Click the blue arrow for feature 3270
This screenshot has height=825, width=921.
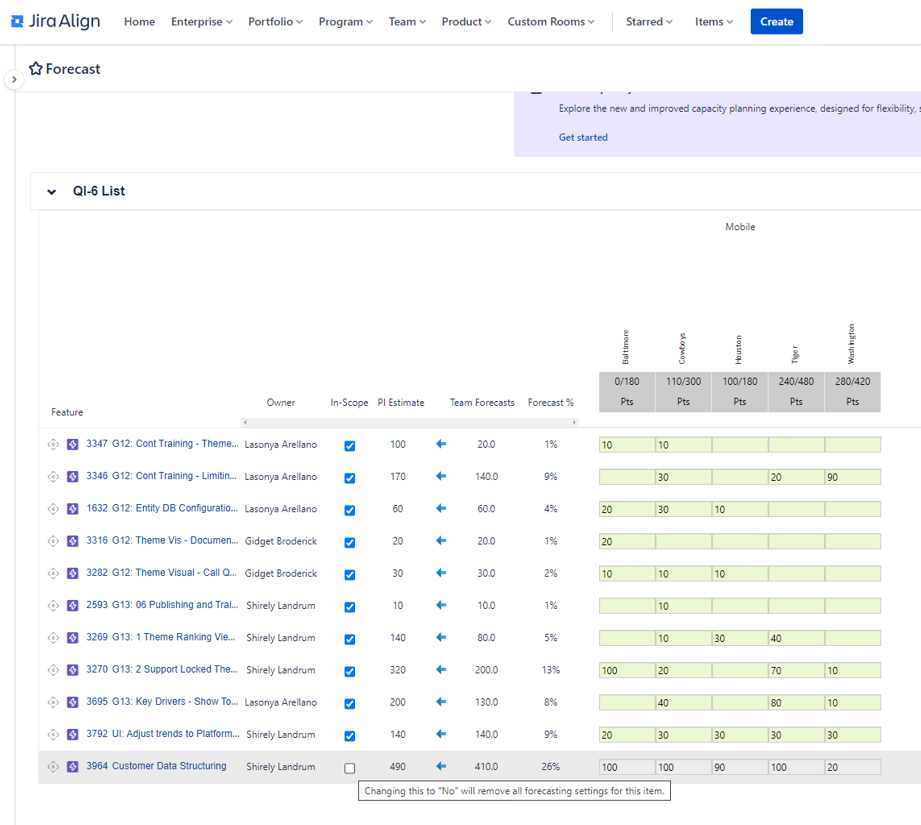tap(441, 669)
